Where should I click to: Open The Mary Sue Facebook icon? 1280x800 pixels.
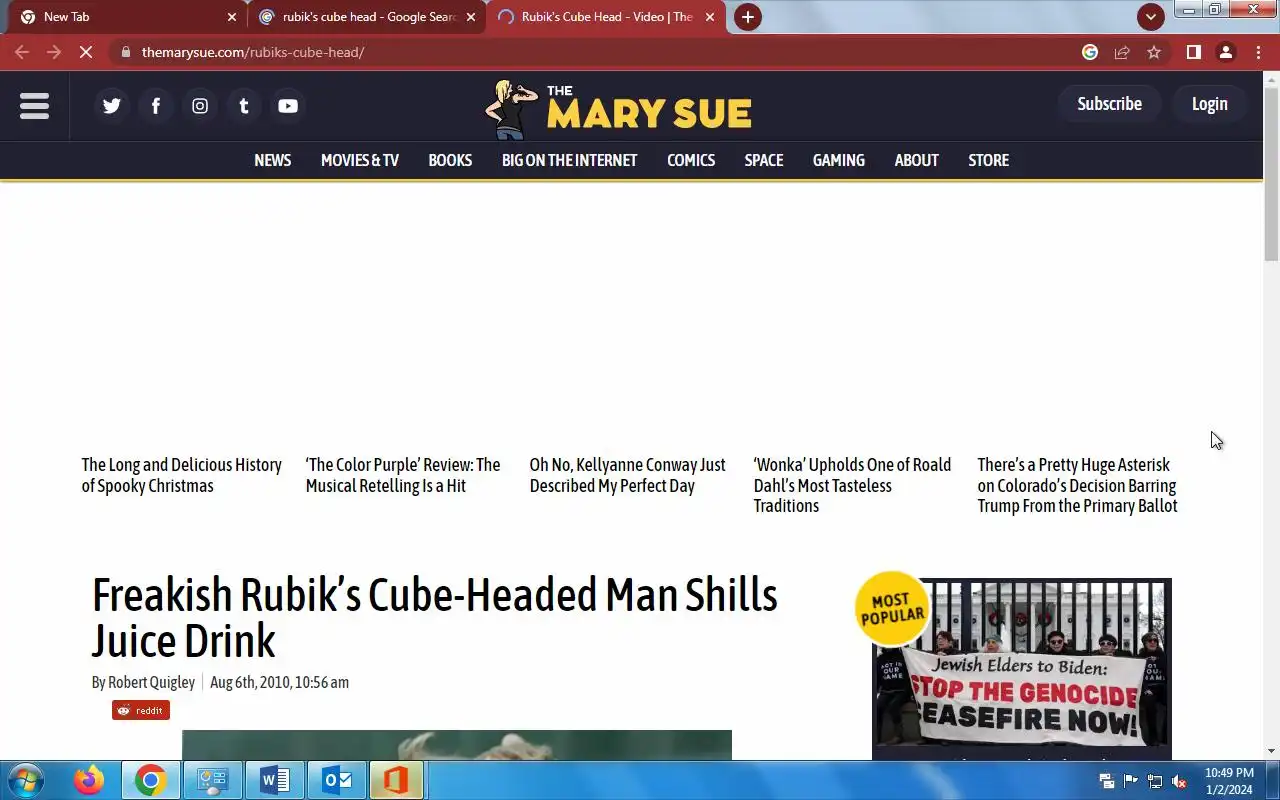click(x=156, y=105)
